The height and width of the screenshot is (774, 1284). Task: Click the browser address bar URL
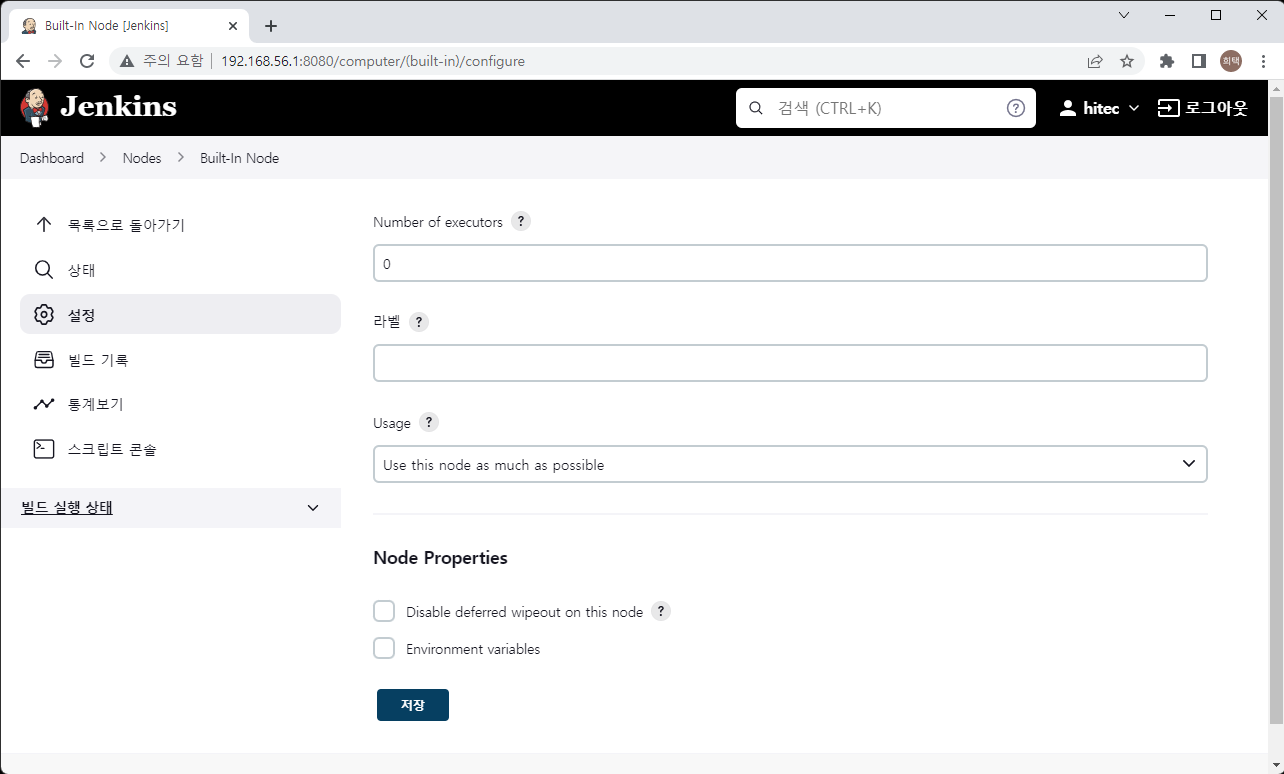[373, 61]
